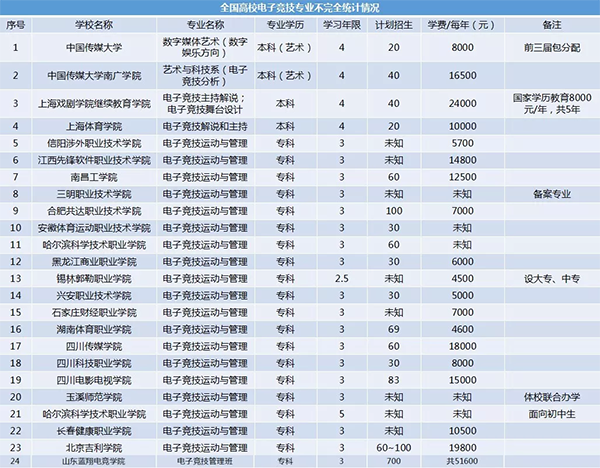Click the cell 艺术与科技系(电子竞技分析)
600x468 pixels.
tap(205, 75)
